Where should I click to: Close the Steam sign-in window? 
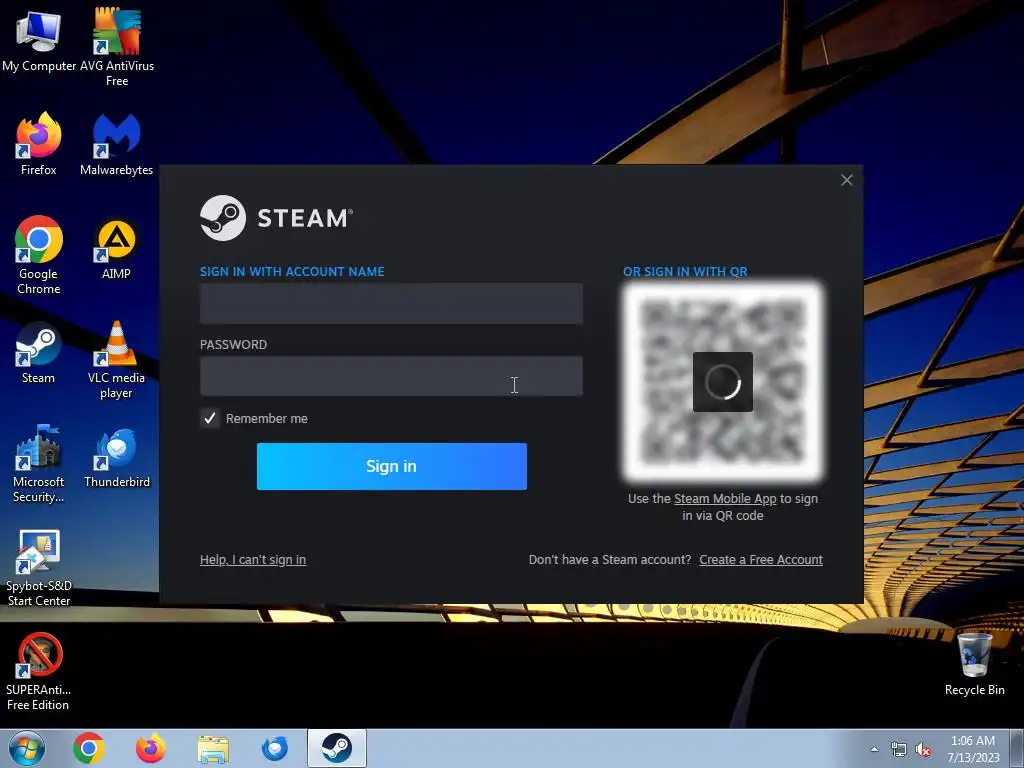846,180
